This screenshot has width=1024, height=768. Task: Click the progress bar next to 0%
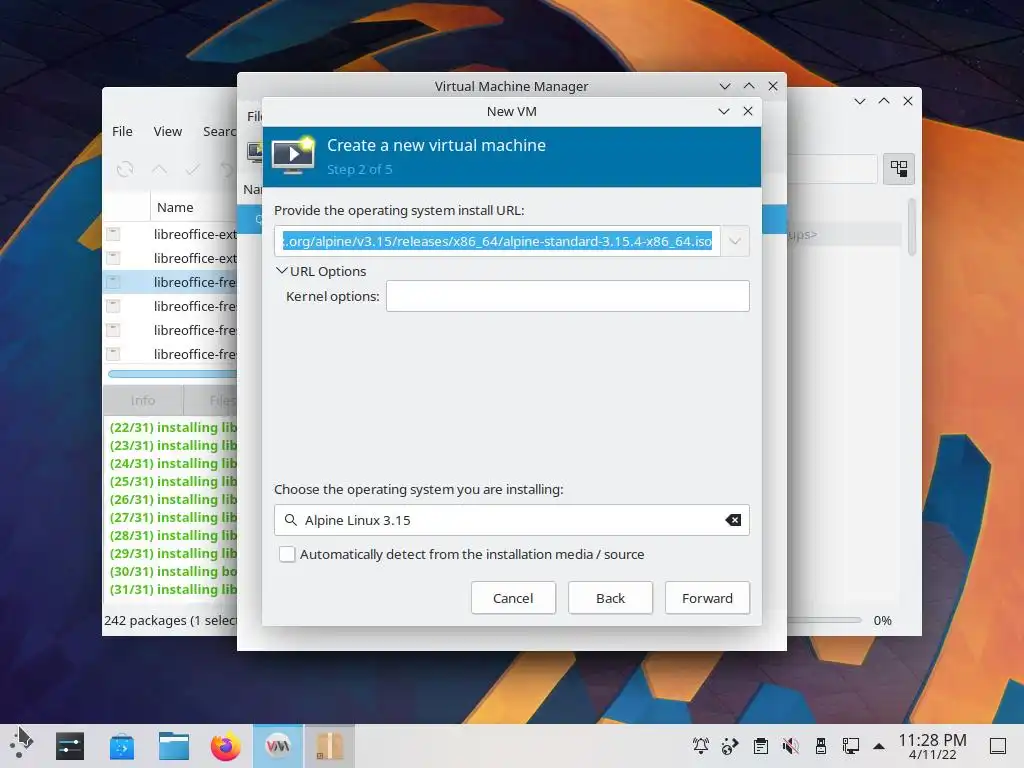tap(825, 620)
